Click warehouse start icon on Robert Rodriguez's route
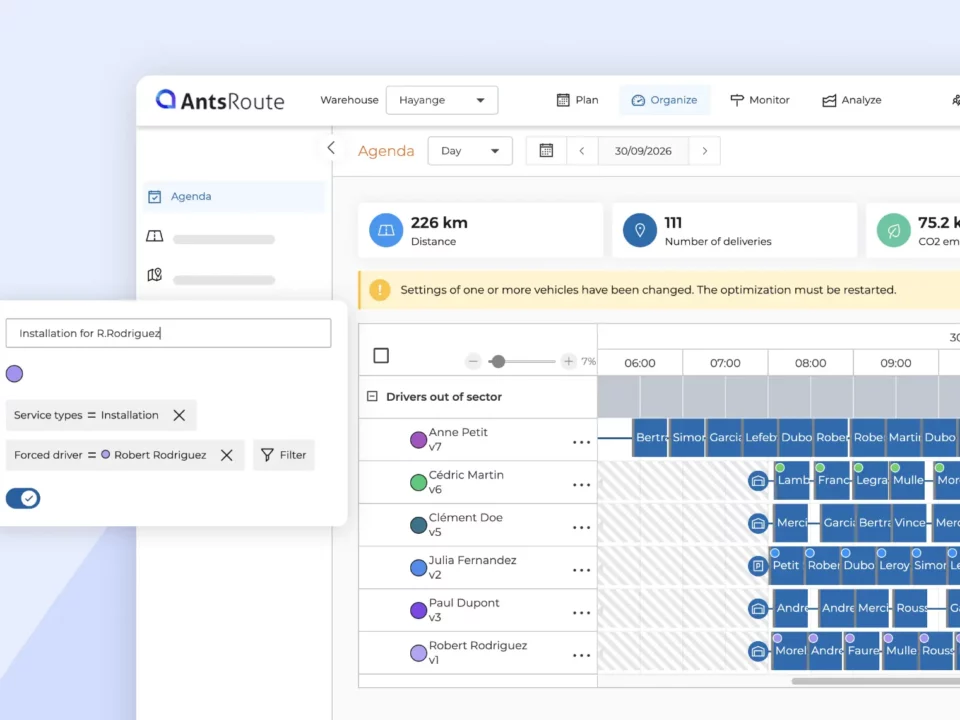The image size is (960, 720). (x=758, y=651)
